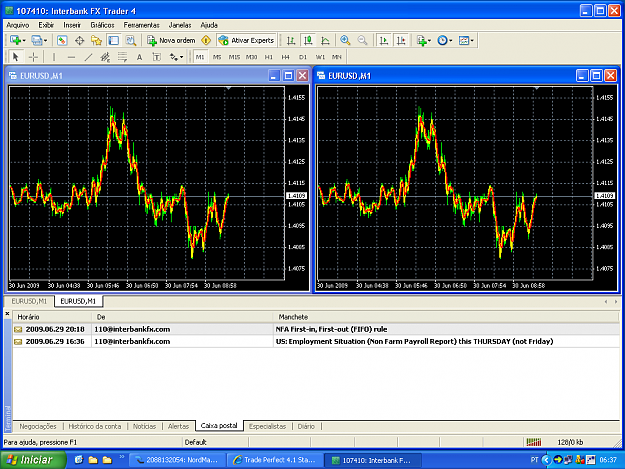Select the equidistant channel tool
Image resolution: width=625 pixels, height=469 pixels.
coord(105,57)
